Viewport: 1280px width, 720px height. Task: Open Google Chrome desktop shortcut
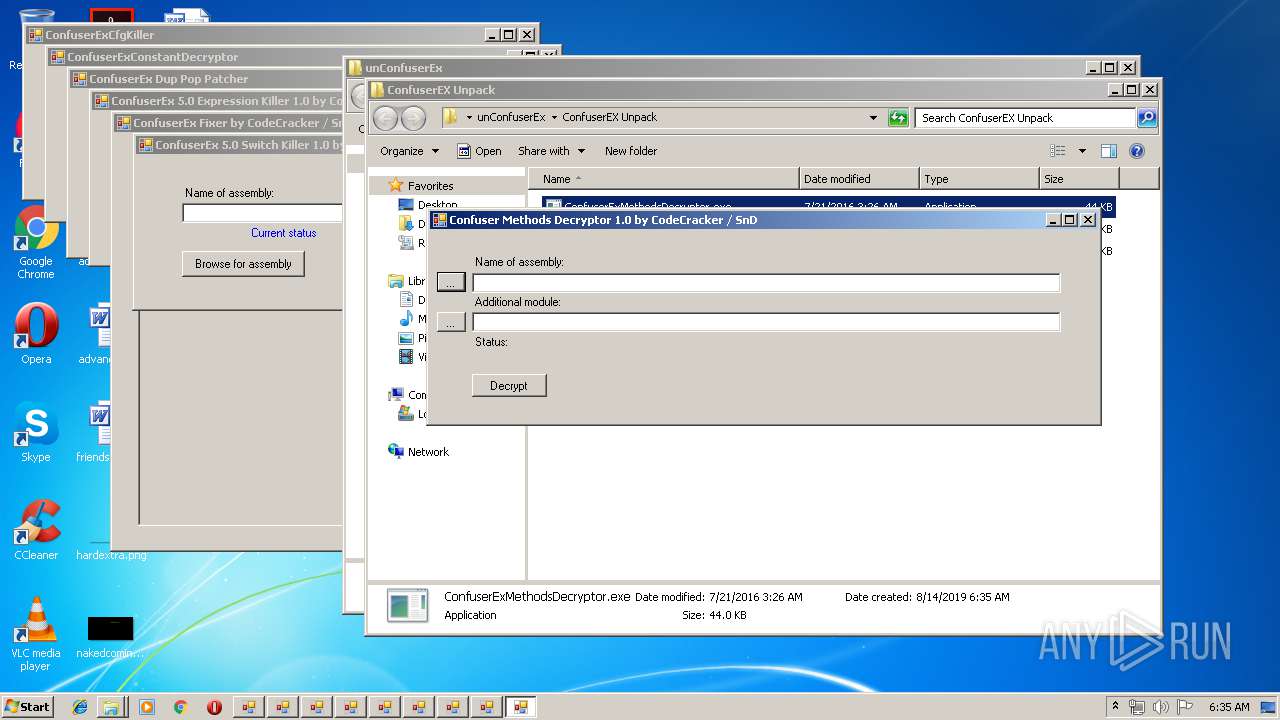(x=36, y=243)
